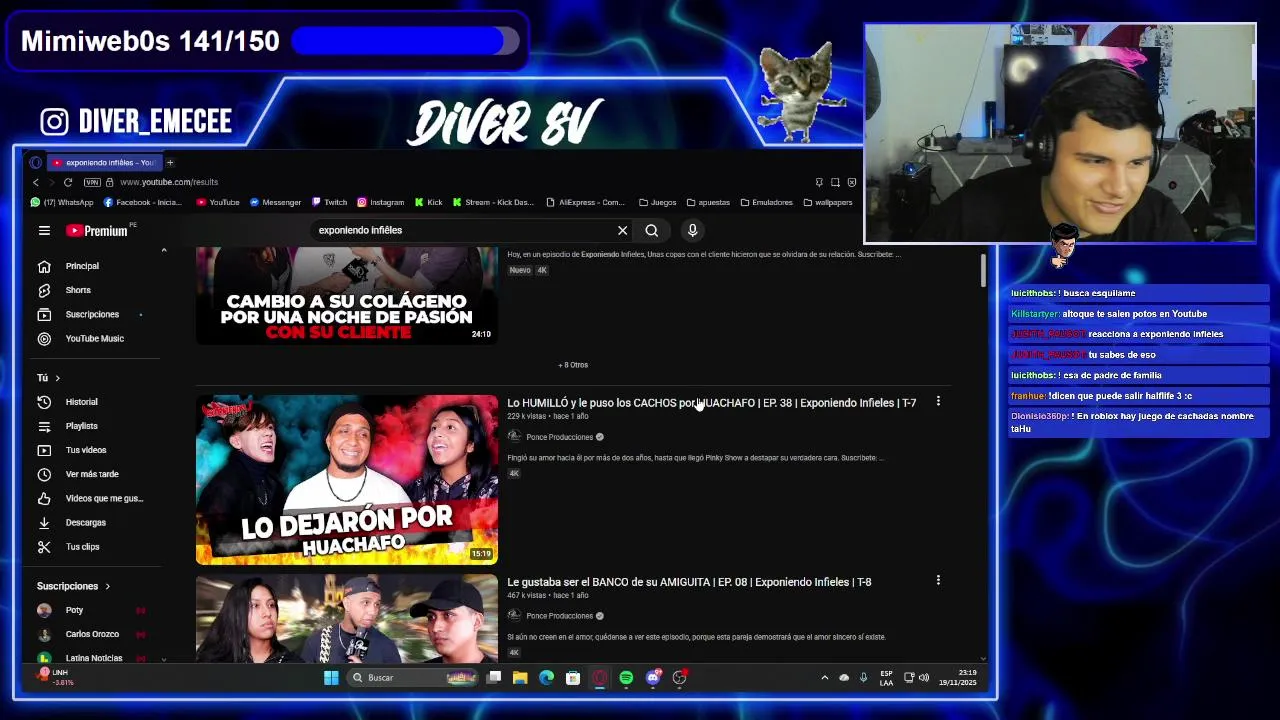Screen dimensions: 1280x720
Task: Open the 'Lo dejaron por huachafo' thumbnail
Action: [x=347, y=480]
